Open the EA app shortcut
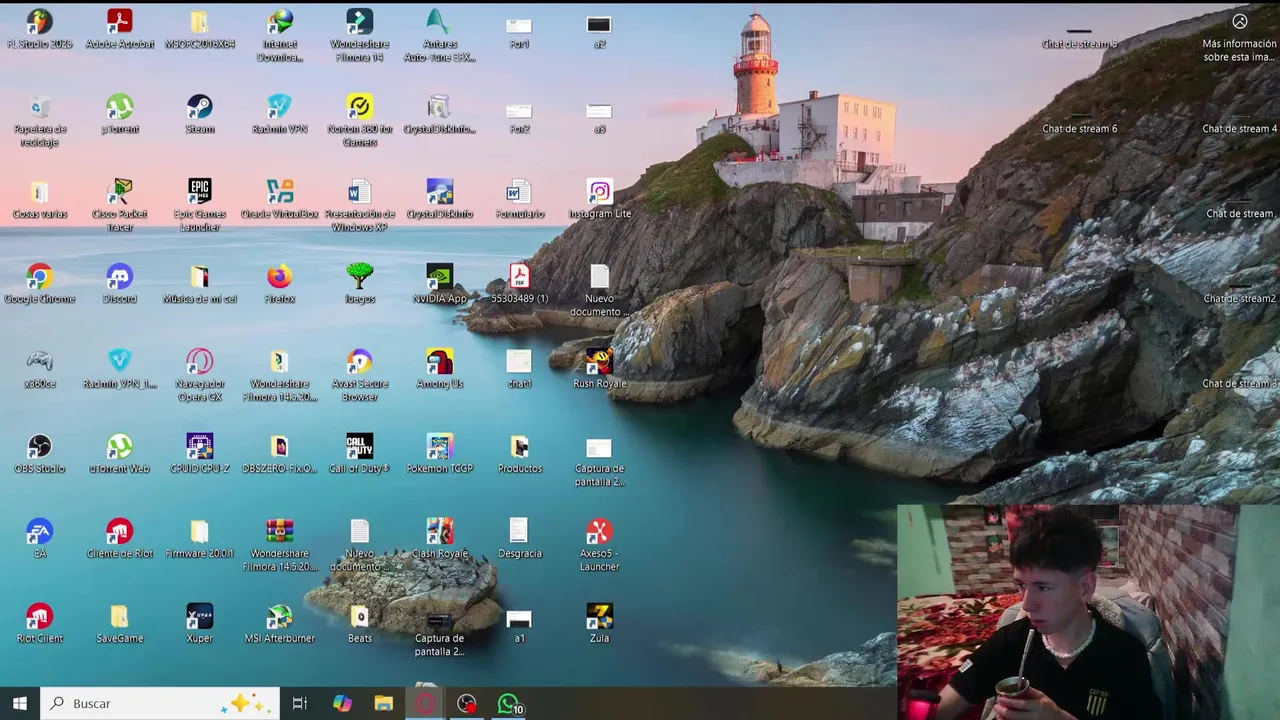This screenshot has height=720, width=1280. pos(40,539)
